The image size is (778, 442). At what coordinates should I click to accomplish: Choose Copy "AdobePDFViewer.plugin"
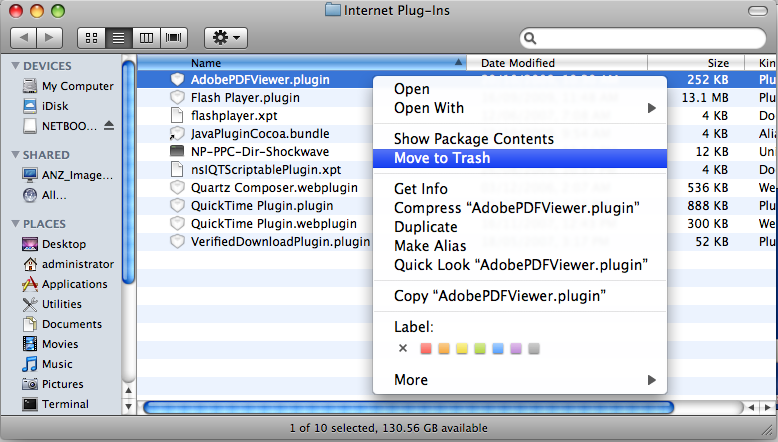pos(519,296)
